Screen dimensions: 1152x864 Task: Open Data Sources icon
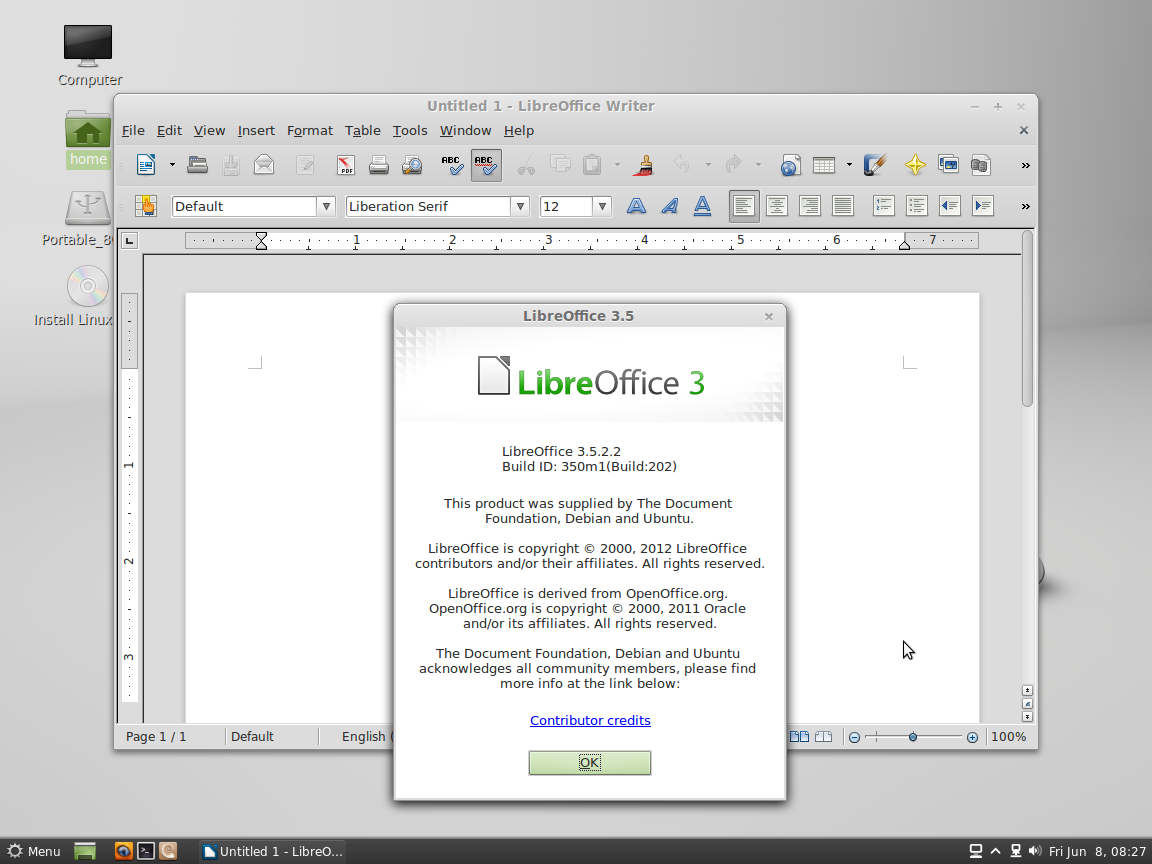(981, 165)
